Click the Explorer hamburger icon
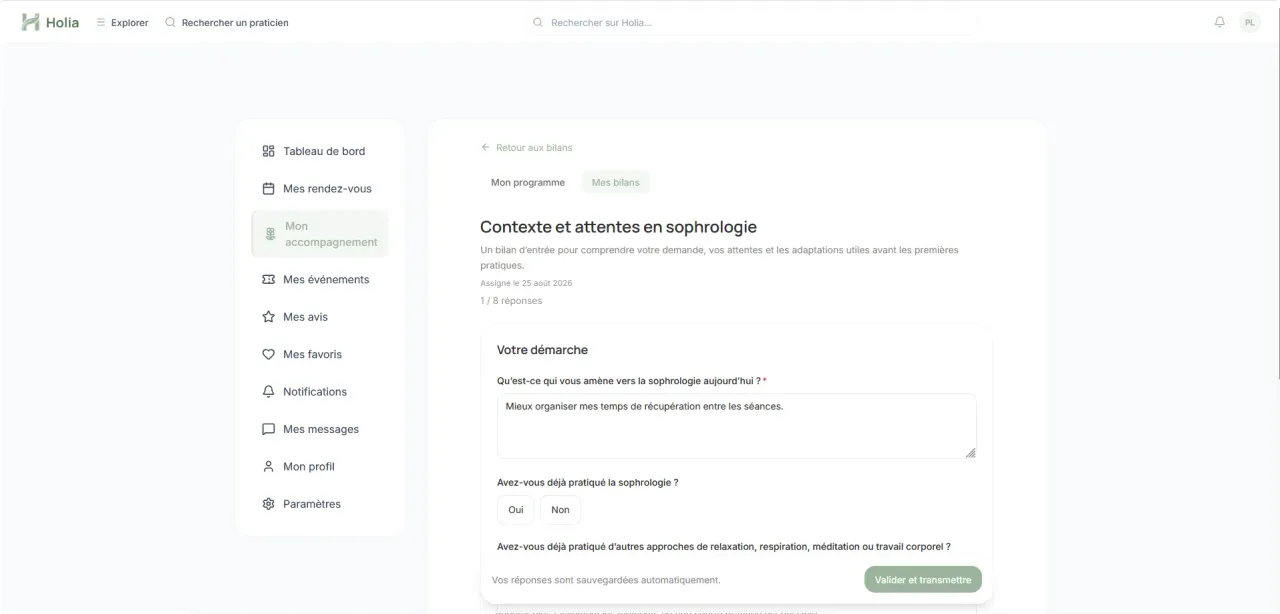 (101, 22)
